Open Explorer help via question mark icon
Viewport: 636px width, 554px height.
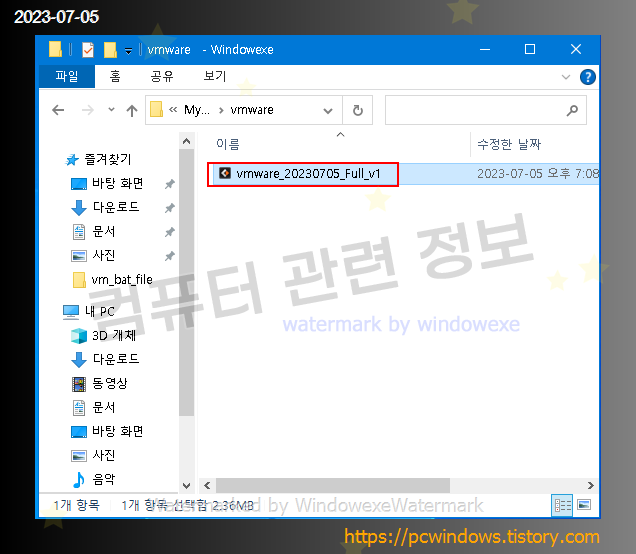pyautogui.click(x=588, y=77)
